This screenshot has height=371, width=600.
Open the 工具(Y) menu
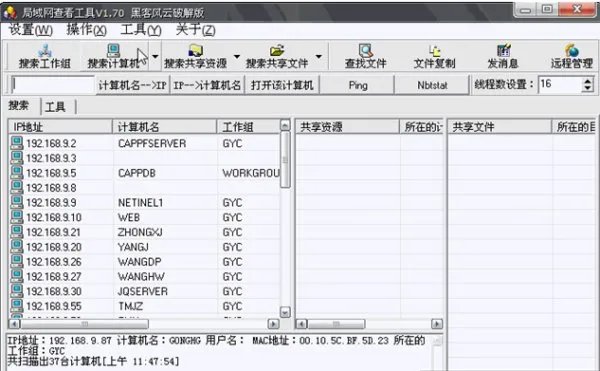pyautogui.click(x=141, y=29)
